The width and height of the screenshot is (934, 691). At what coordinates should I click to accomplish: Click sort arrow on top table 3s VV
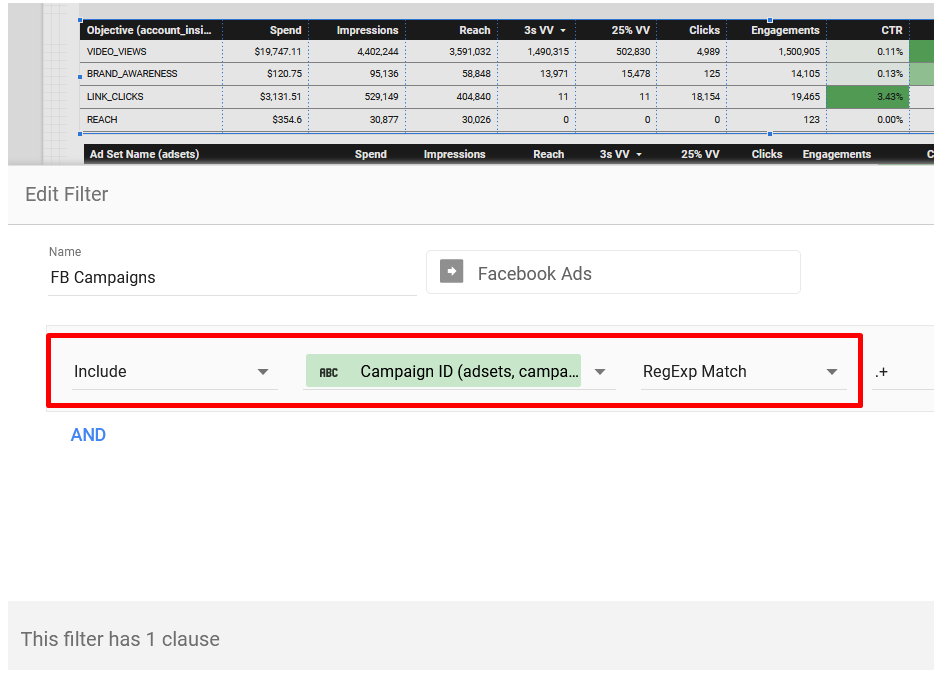coord(563,31)
